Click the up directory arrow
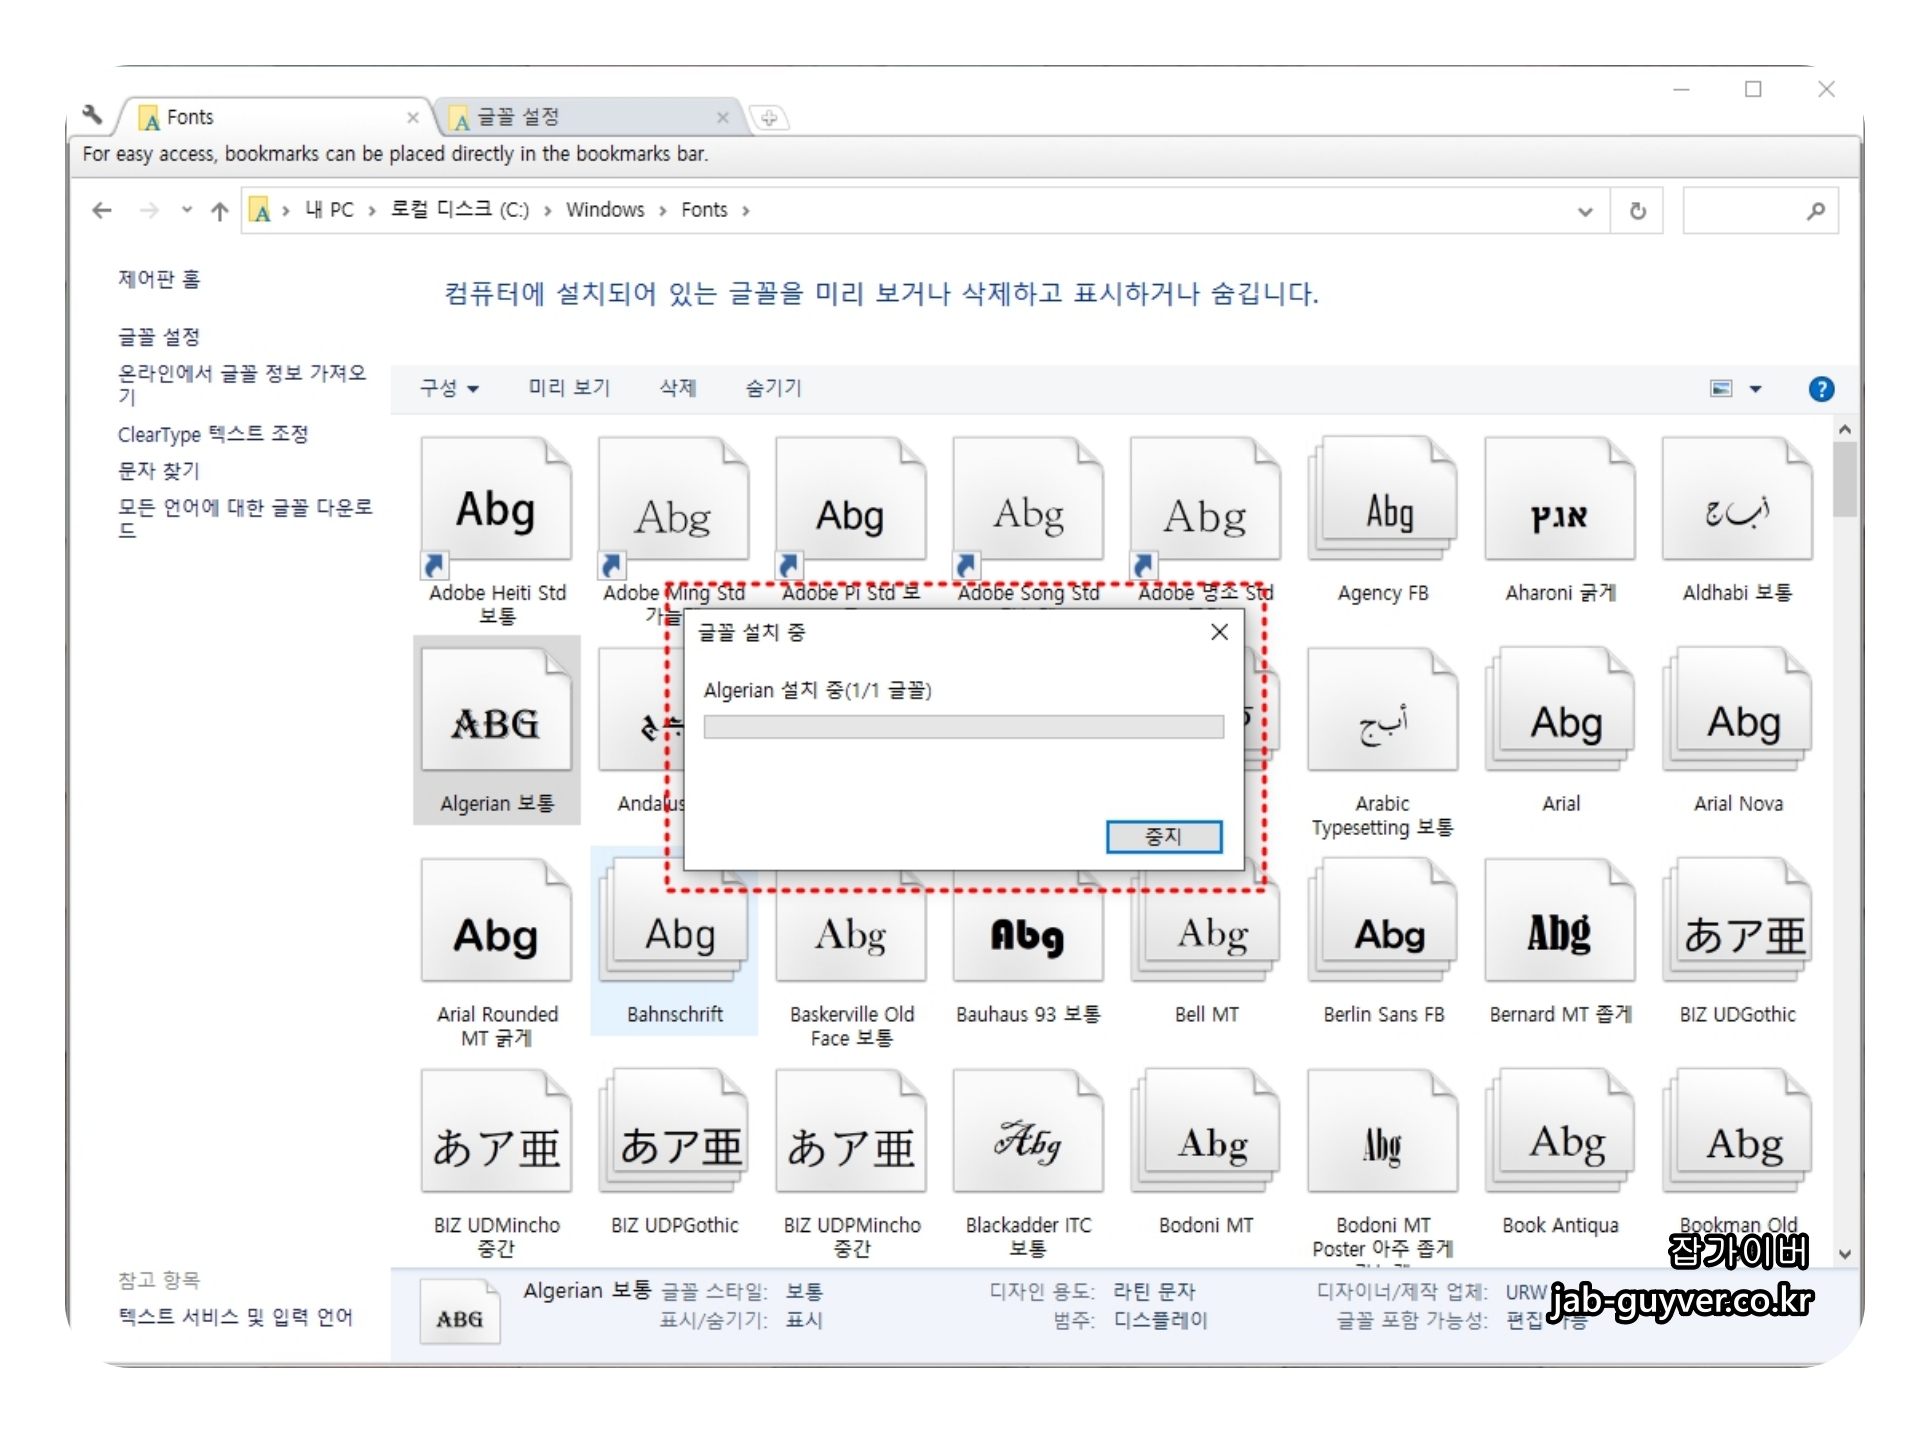This screenshot has height=1433, width=1930. pyautogui.click(x=220, y=210)
